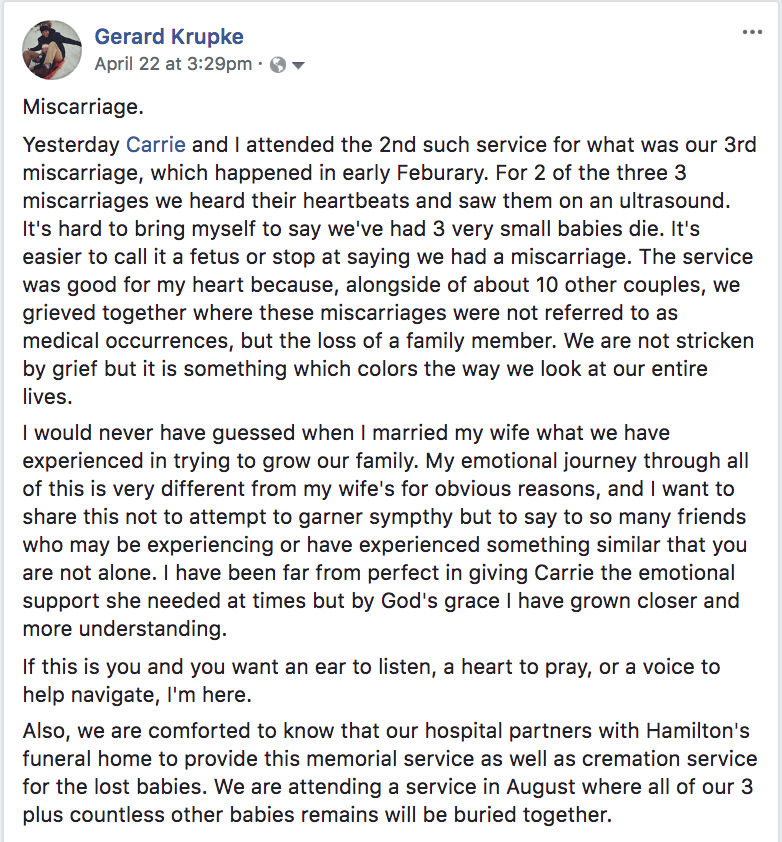
Task: Open the three-dot post options menu
Action: tap(751, 32)
